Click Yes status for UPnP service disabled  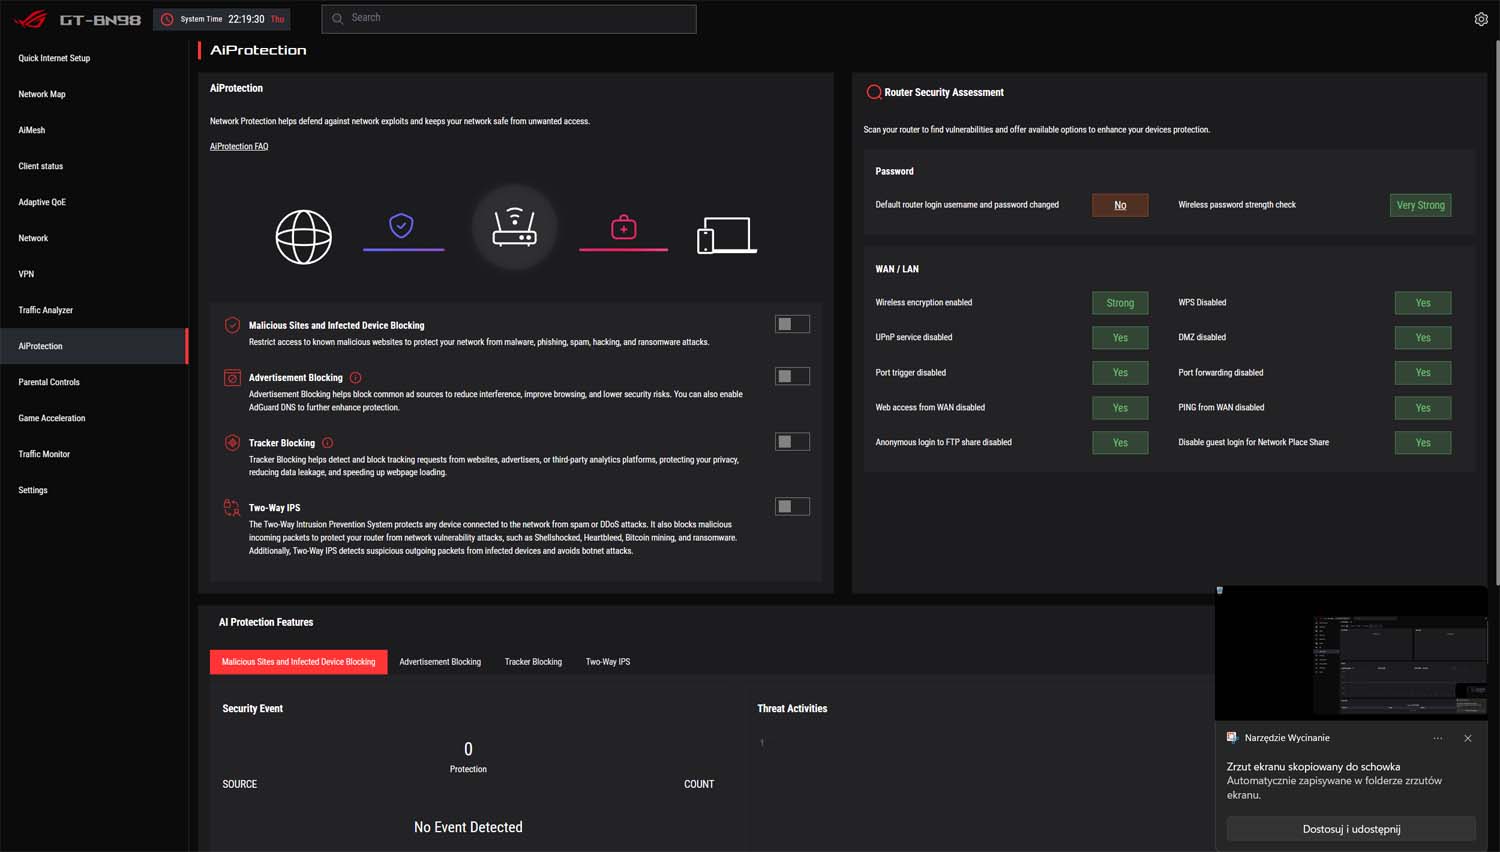(x=1120, y=338)
